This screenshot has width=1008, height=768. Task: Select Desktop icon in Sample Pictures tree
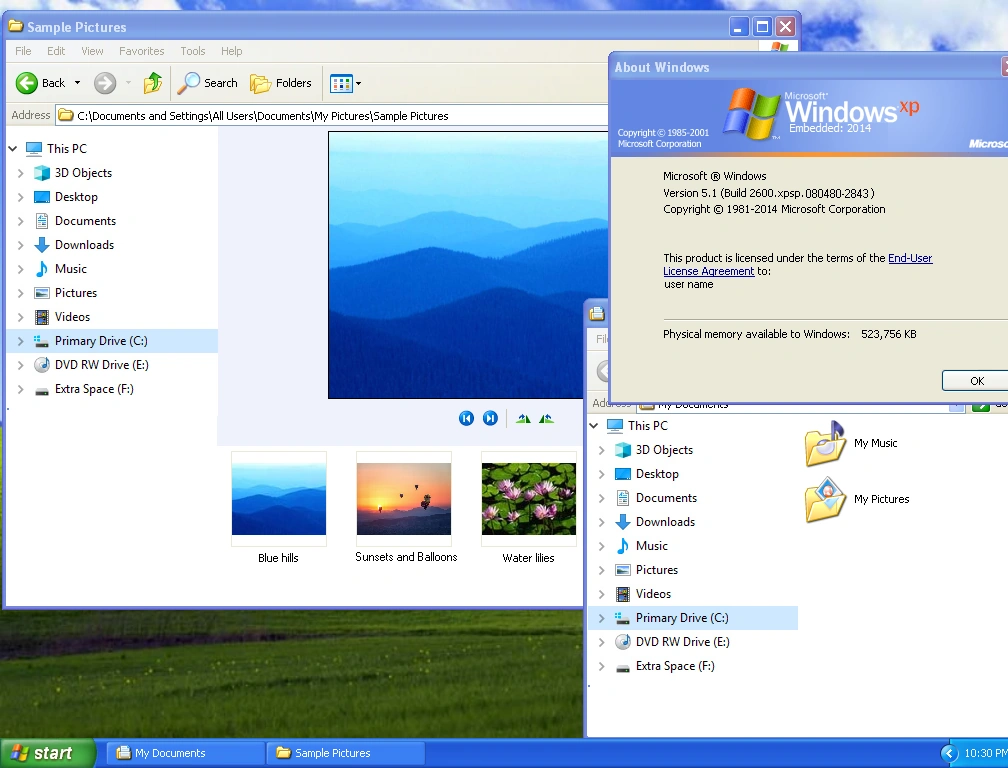42,197
